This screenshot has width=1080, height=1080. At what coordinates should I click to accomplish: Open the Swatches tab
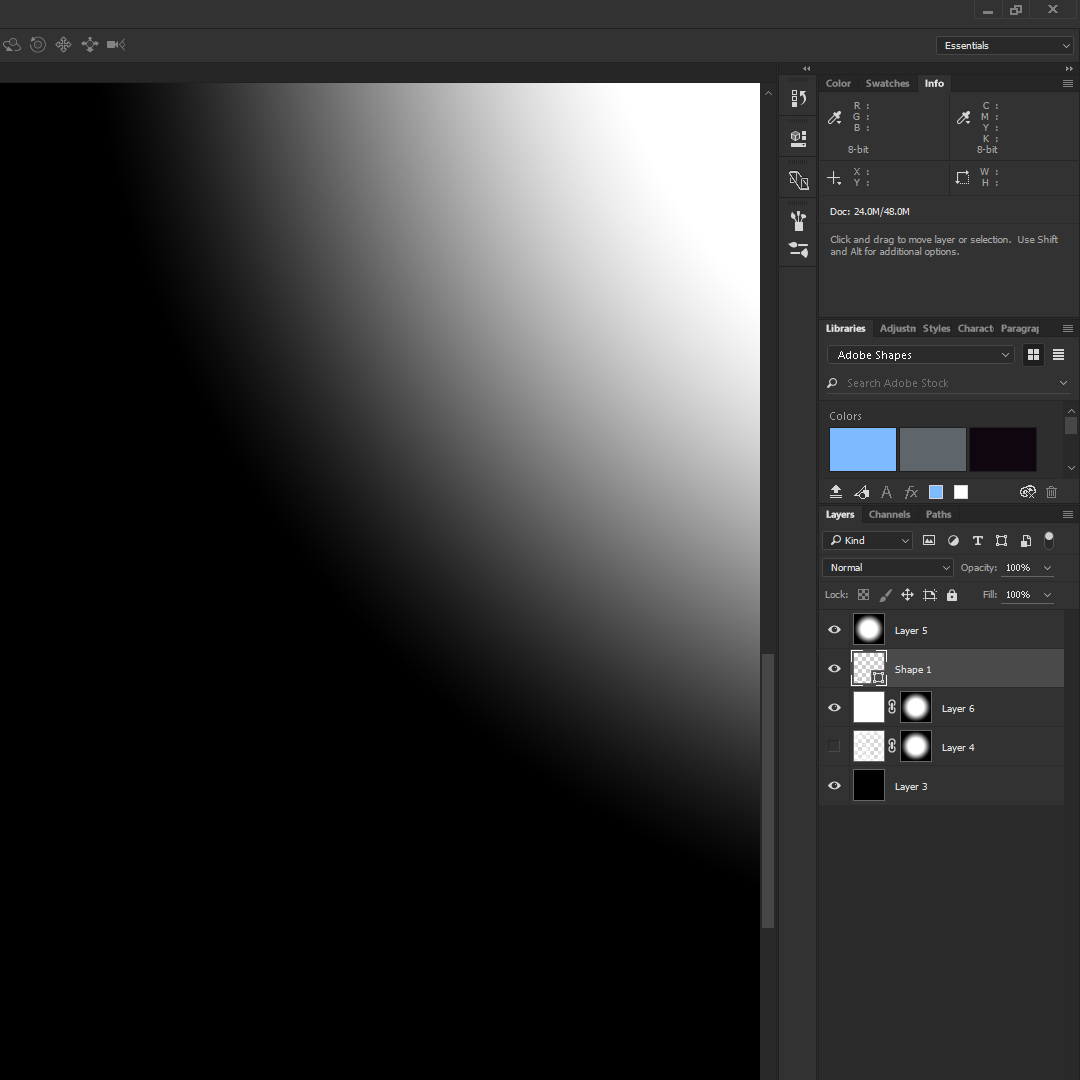point(887,83)
